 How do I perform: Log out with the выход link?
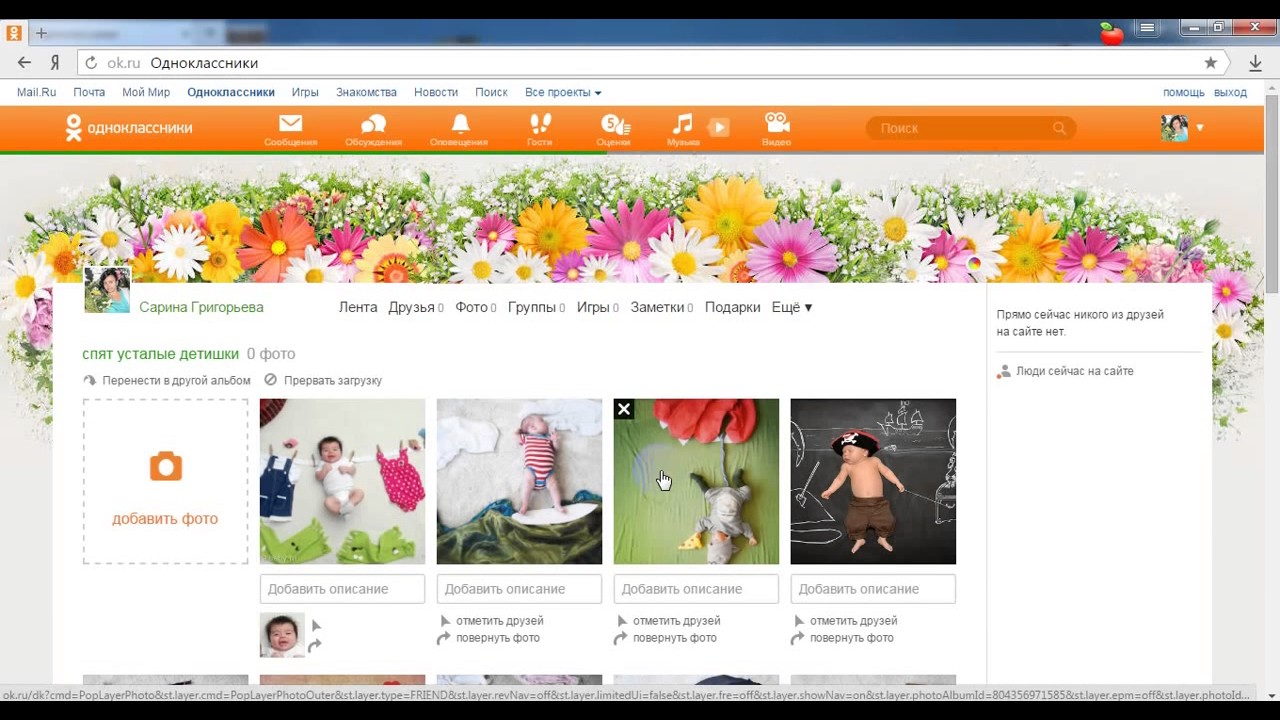(x=1230, y=92)
